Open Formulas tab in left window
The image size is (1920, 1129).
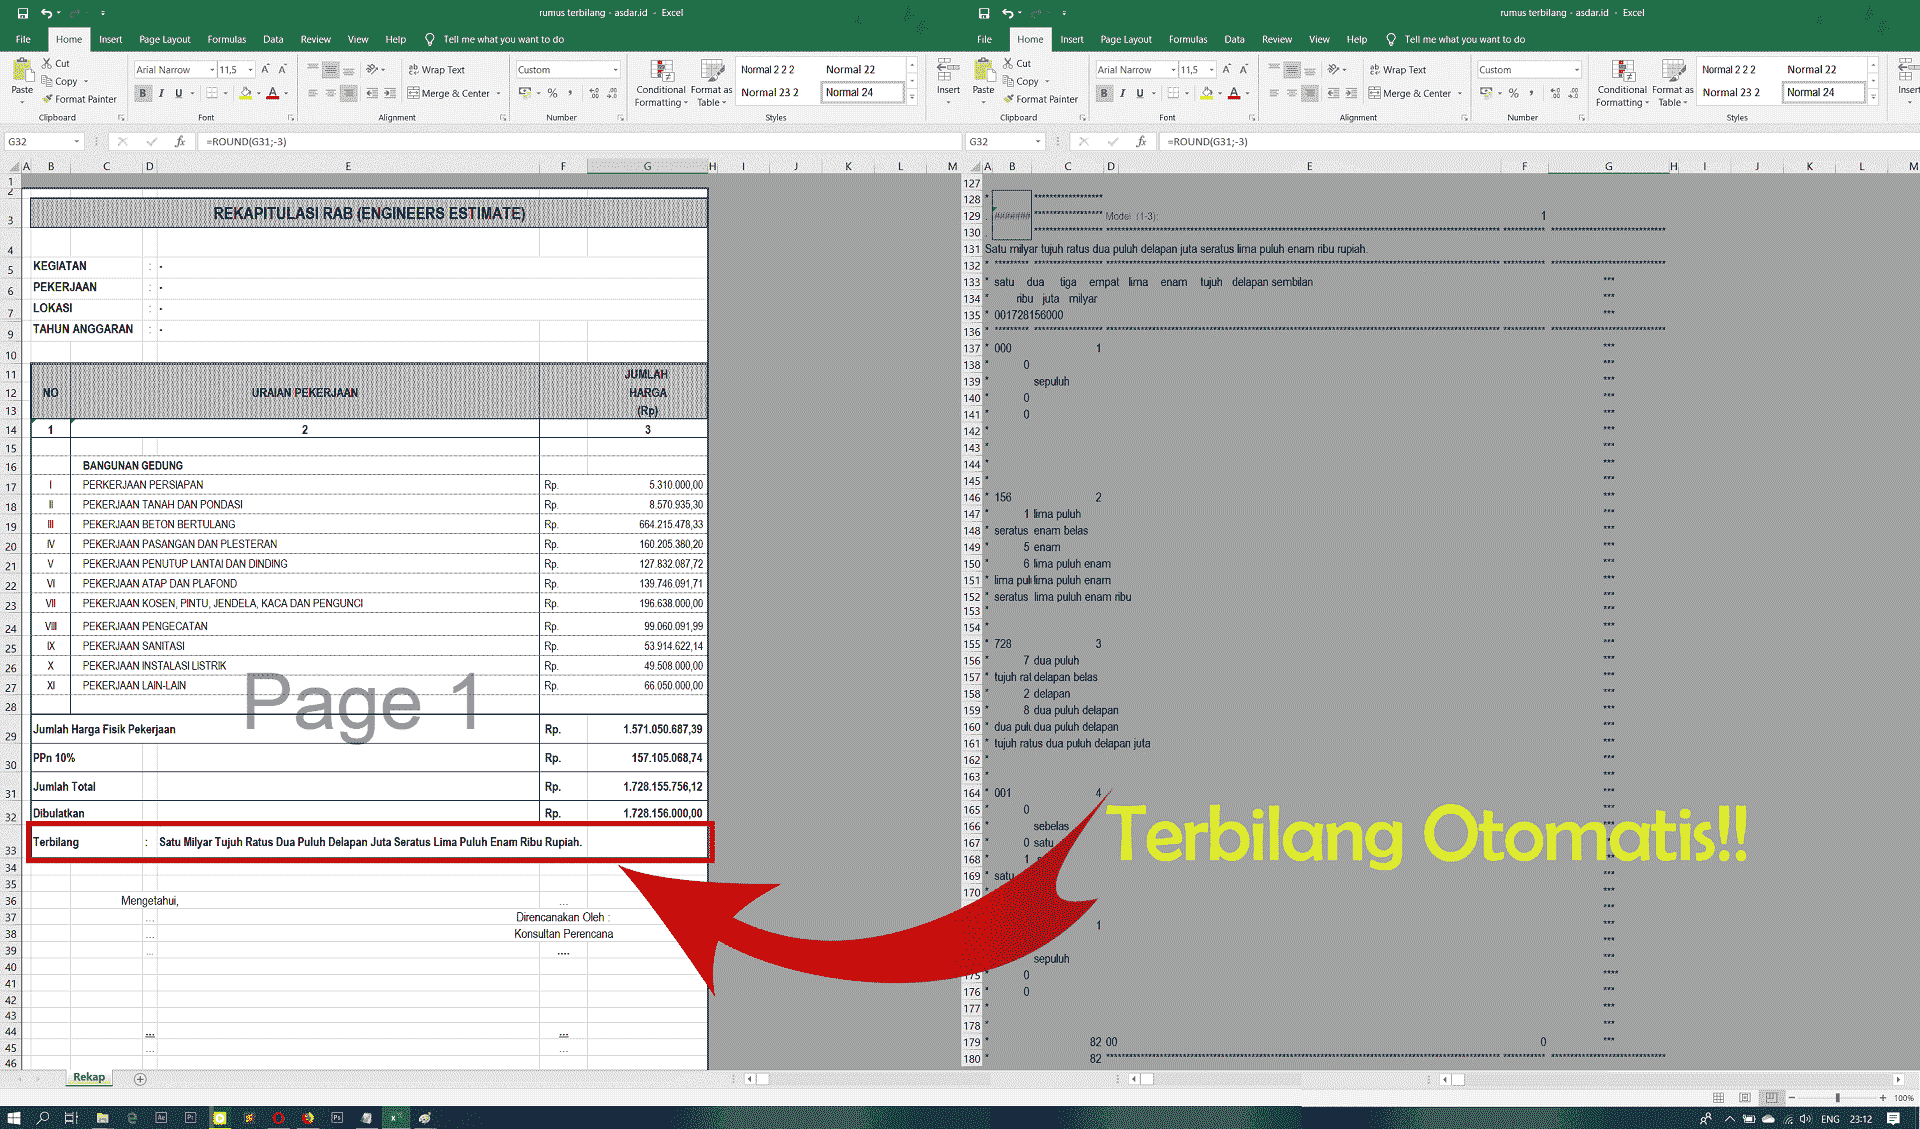[226, 39]
